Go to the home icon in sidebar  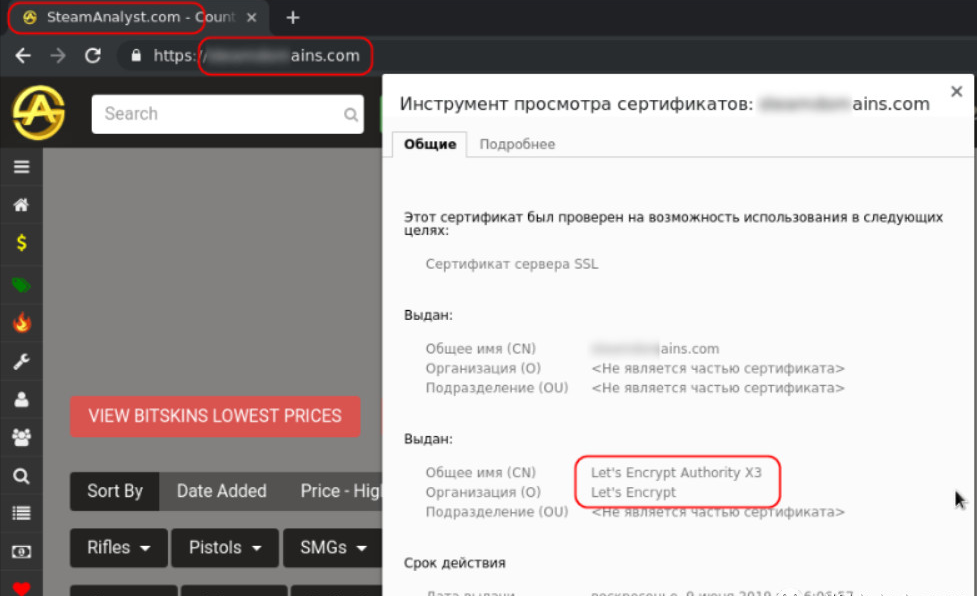pyautogui.click(x=21, y=204)
